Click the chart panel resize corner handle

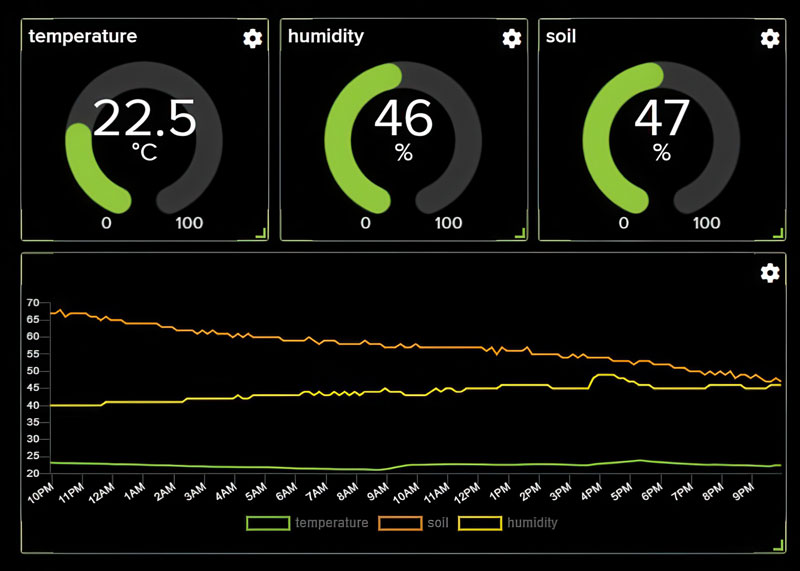(x=778, y=545)
